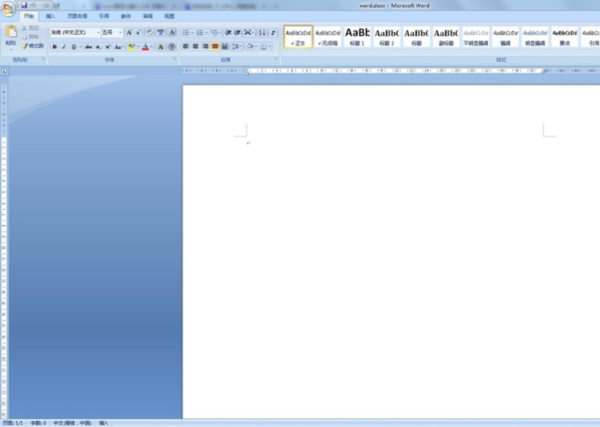
Task: Grow font size with A-up icon
Action: pos(129,33)
